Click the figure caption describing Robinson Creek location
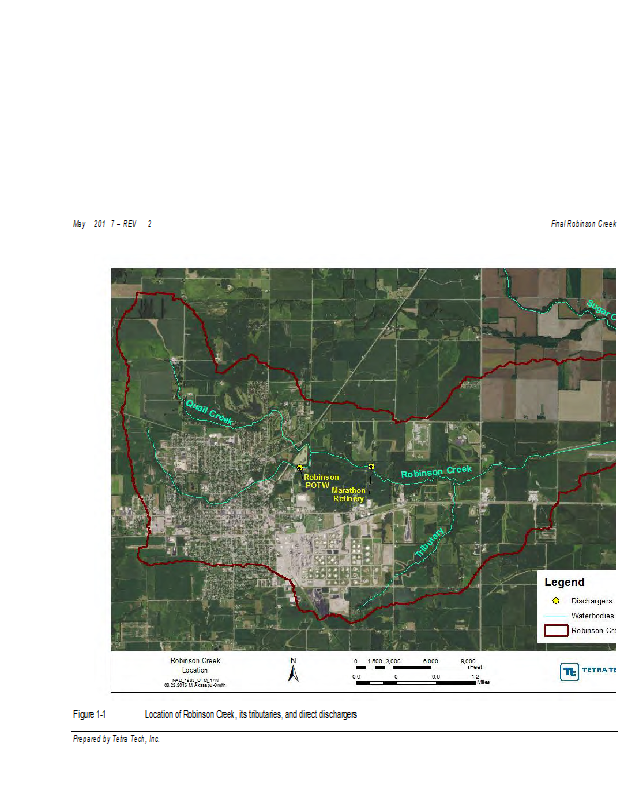Image resolution: width=618 pixels, height=800 pixels. tap(250, 715)
